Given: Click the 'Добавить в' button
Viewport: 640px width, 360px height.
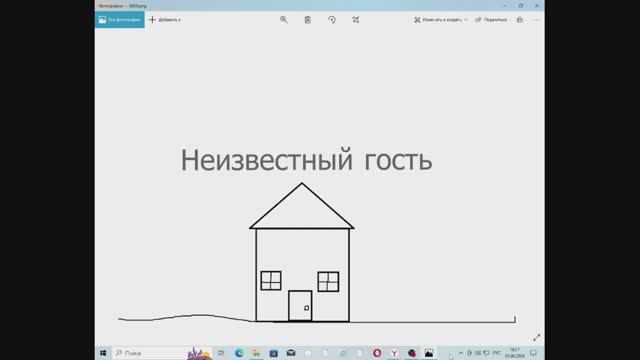Looking at the screenshot, I should tap(165, 20).
